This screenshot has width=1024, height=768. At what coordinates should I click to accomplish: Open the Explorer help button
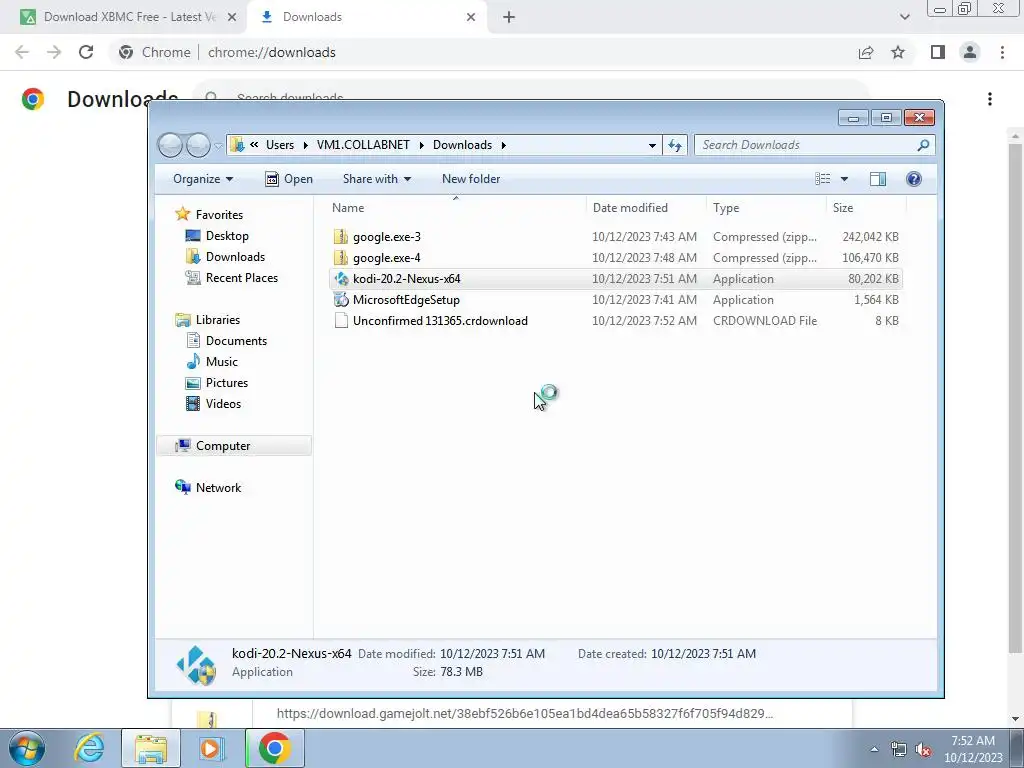click(914, 179)
